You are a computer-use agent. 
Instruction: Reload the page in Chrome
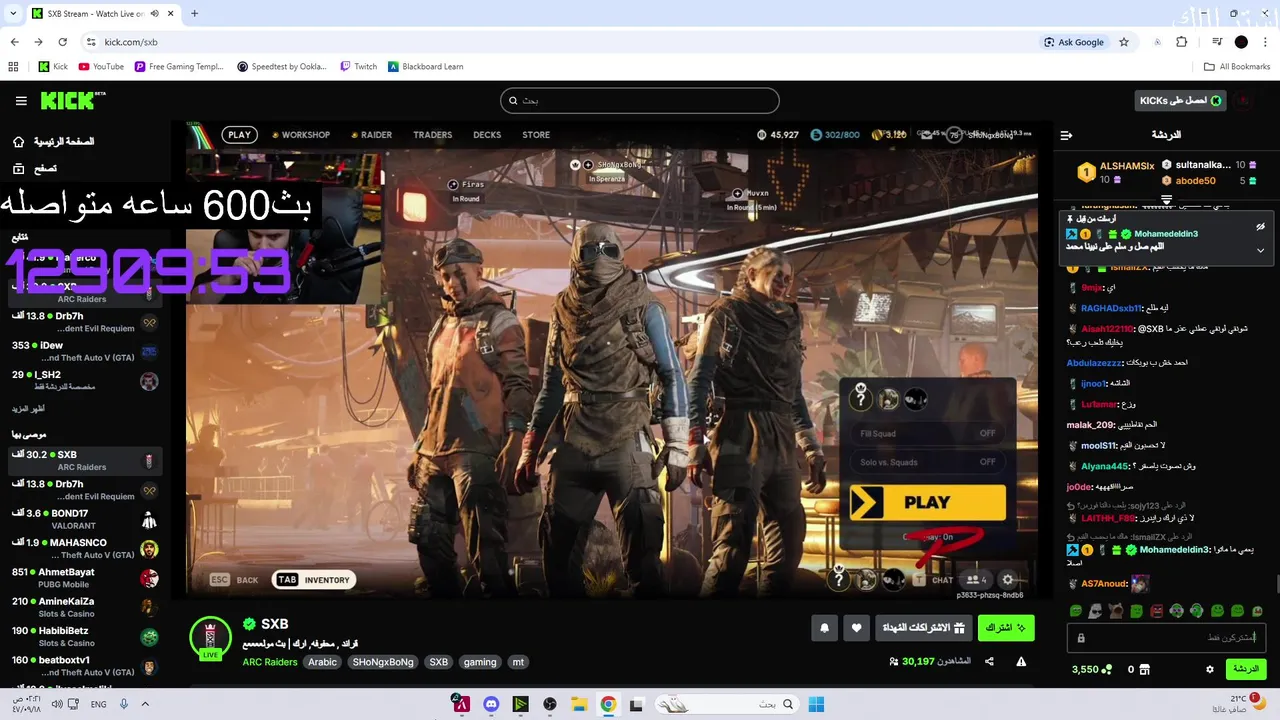click(x=62, y=42)
